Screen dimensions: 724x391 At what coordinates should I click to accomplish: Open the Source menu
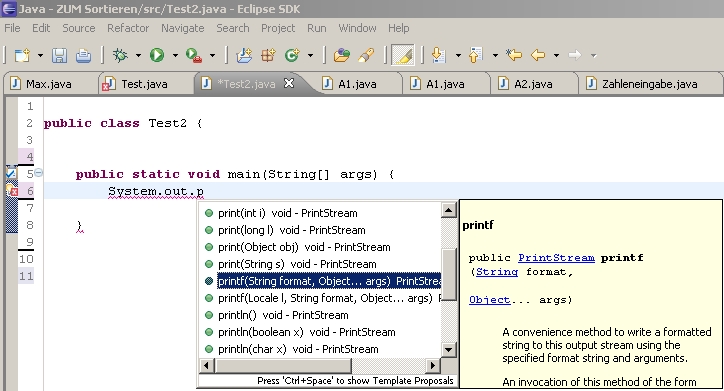point(79,28)
